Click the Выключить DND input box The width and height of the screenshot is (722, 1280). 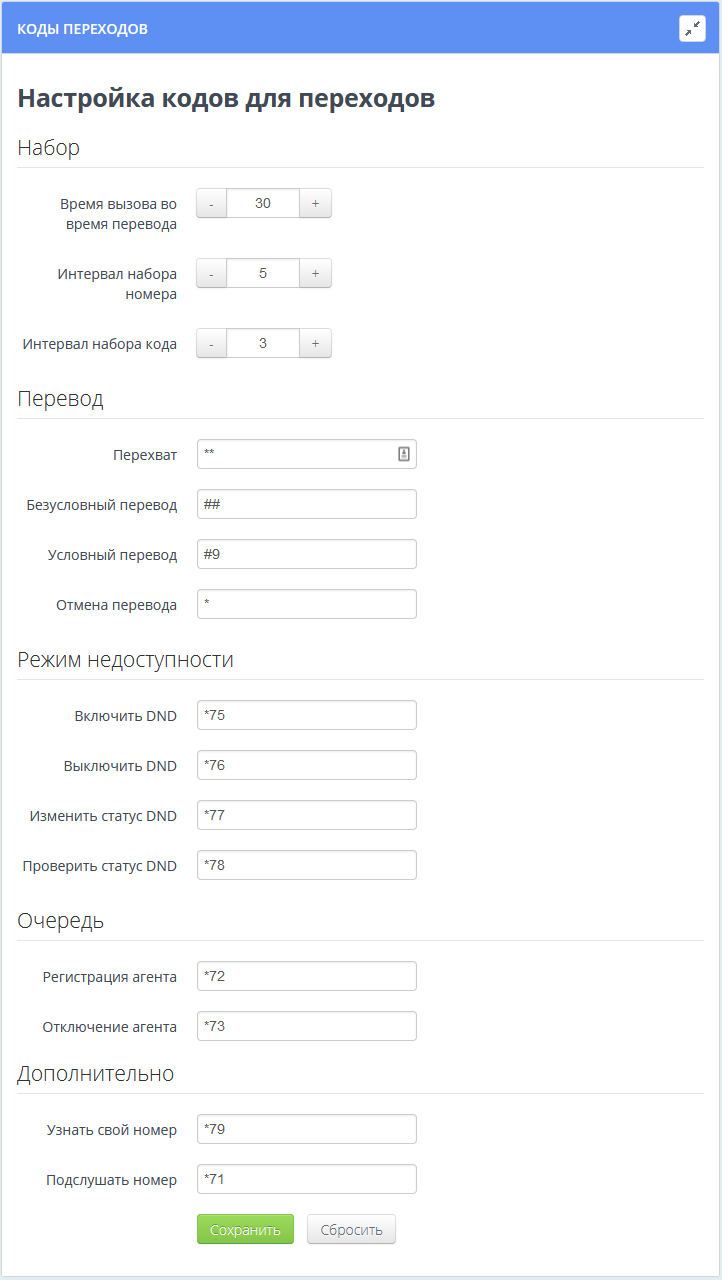(306, 765)
